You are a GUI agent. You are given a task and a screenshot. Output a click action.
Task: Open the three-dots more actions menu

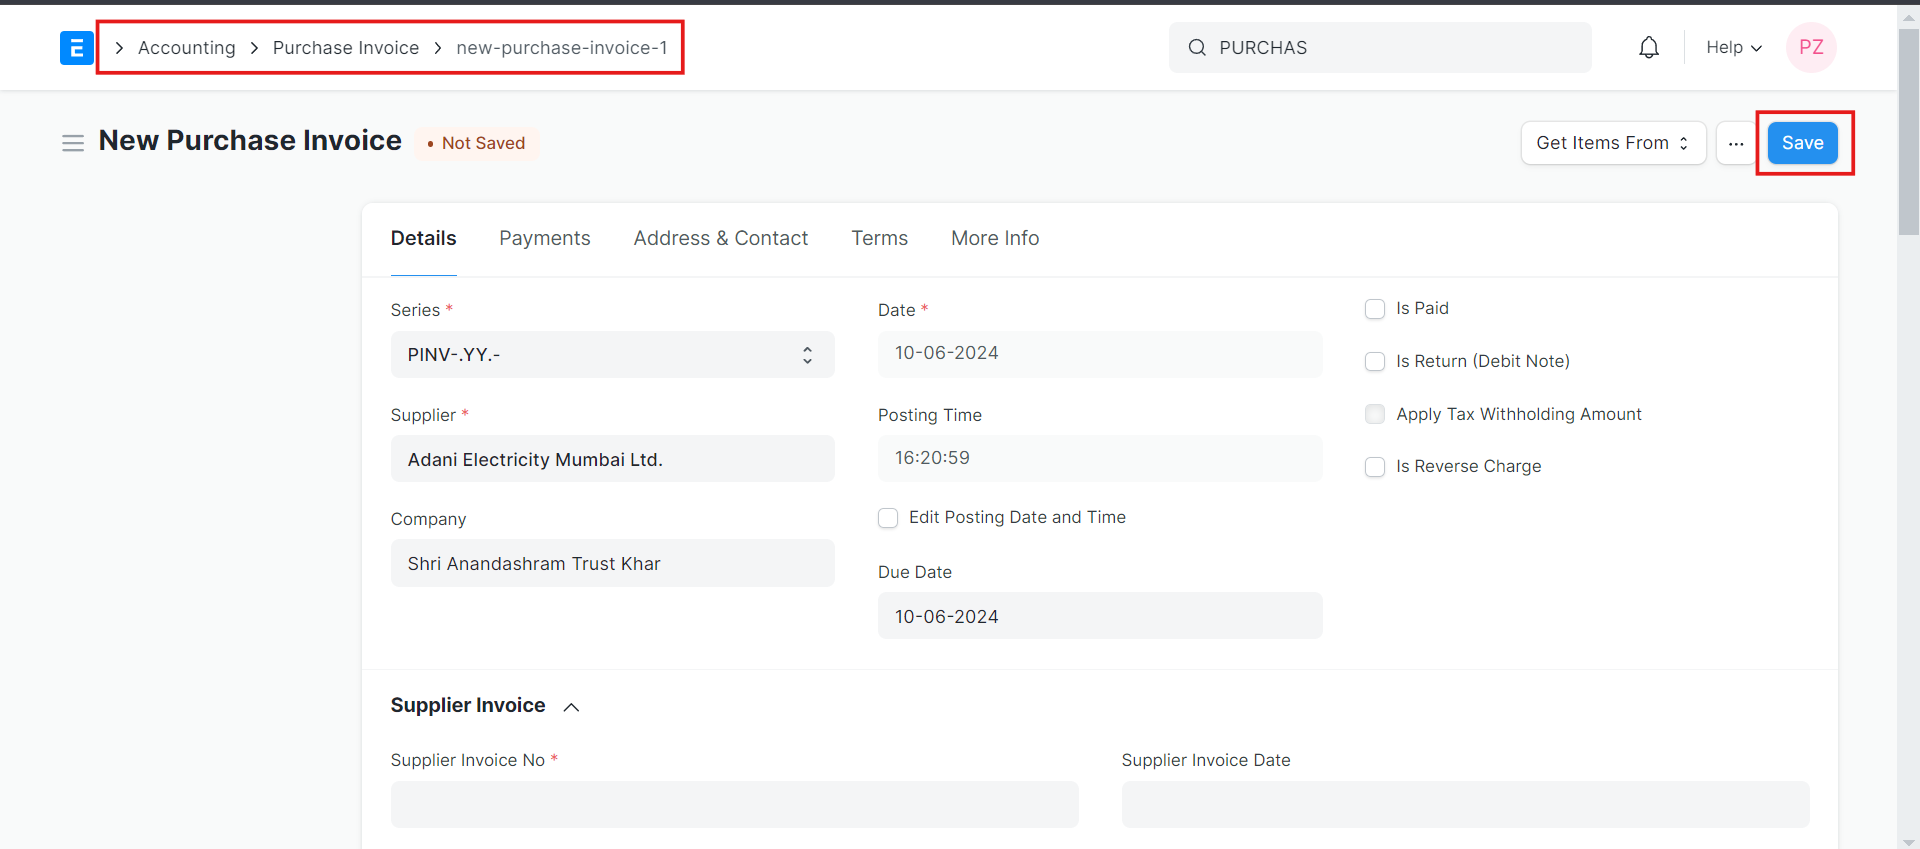point(1736,143)
